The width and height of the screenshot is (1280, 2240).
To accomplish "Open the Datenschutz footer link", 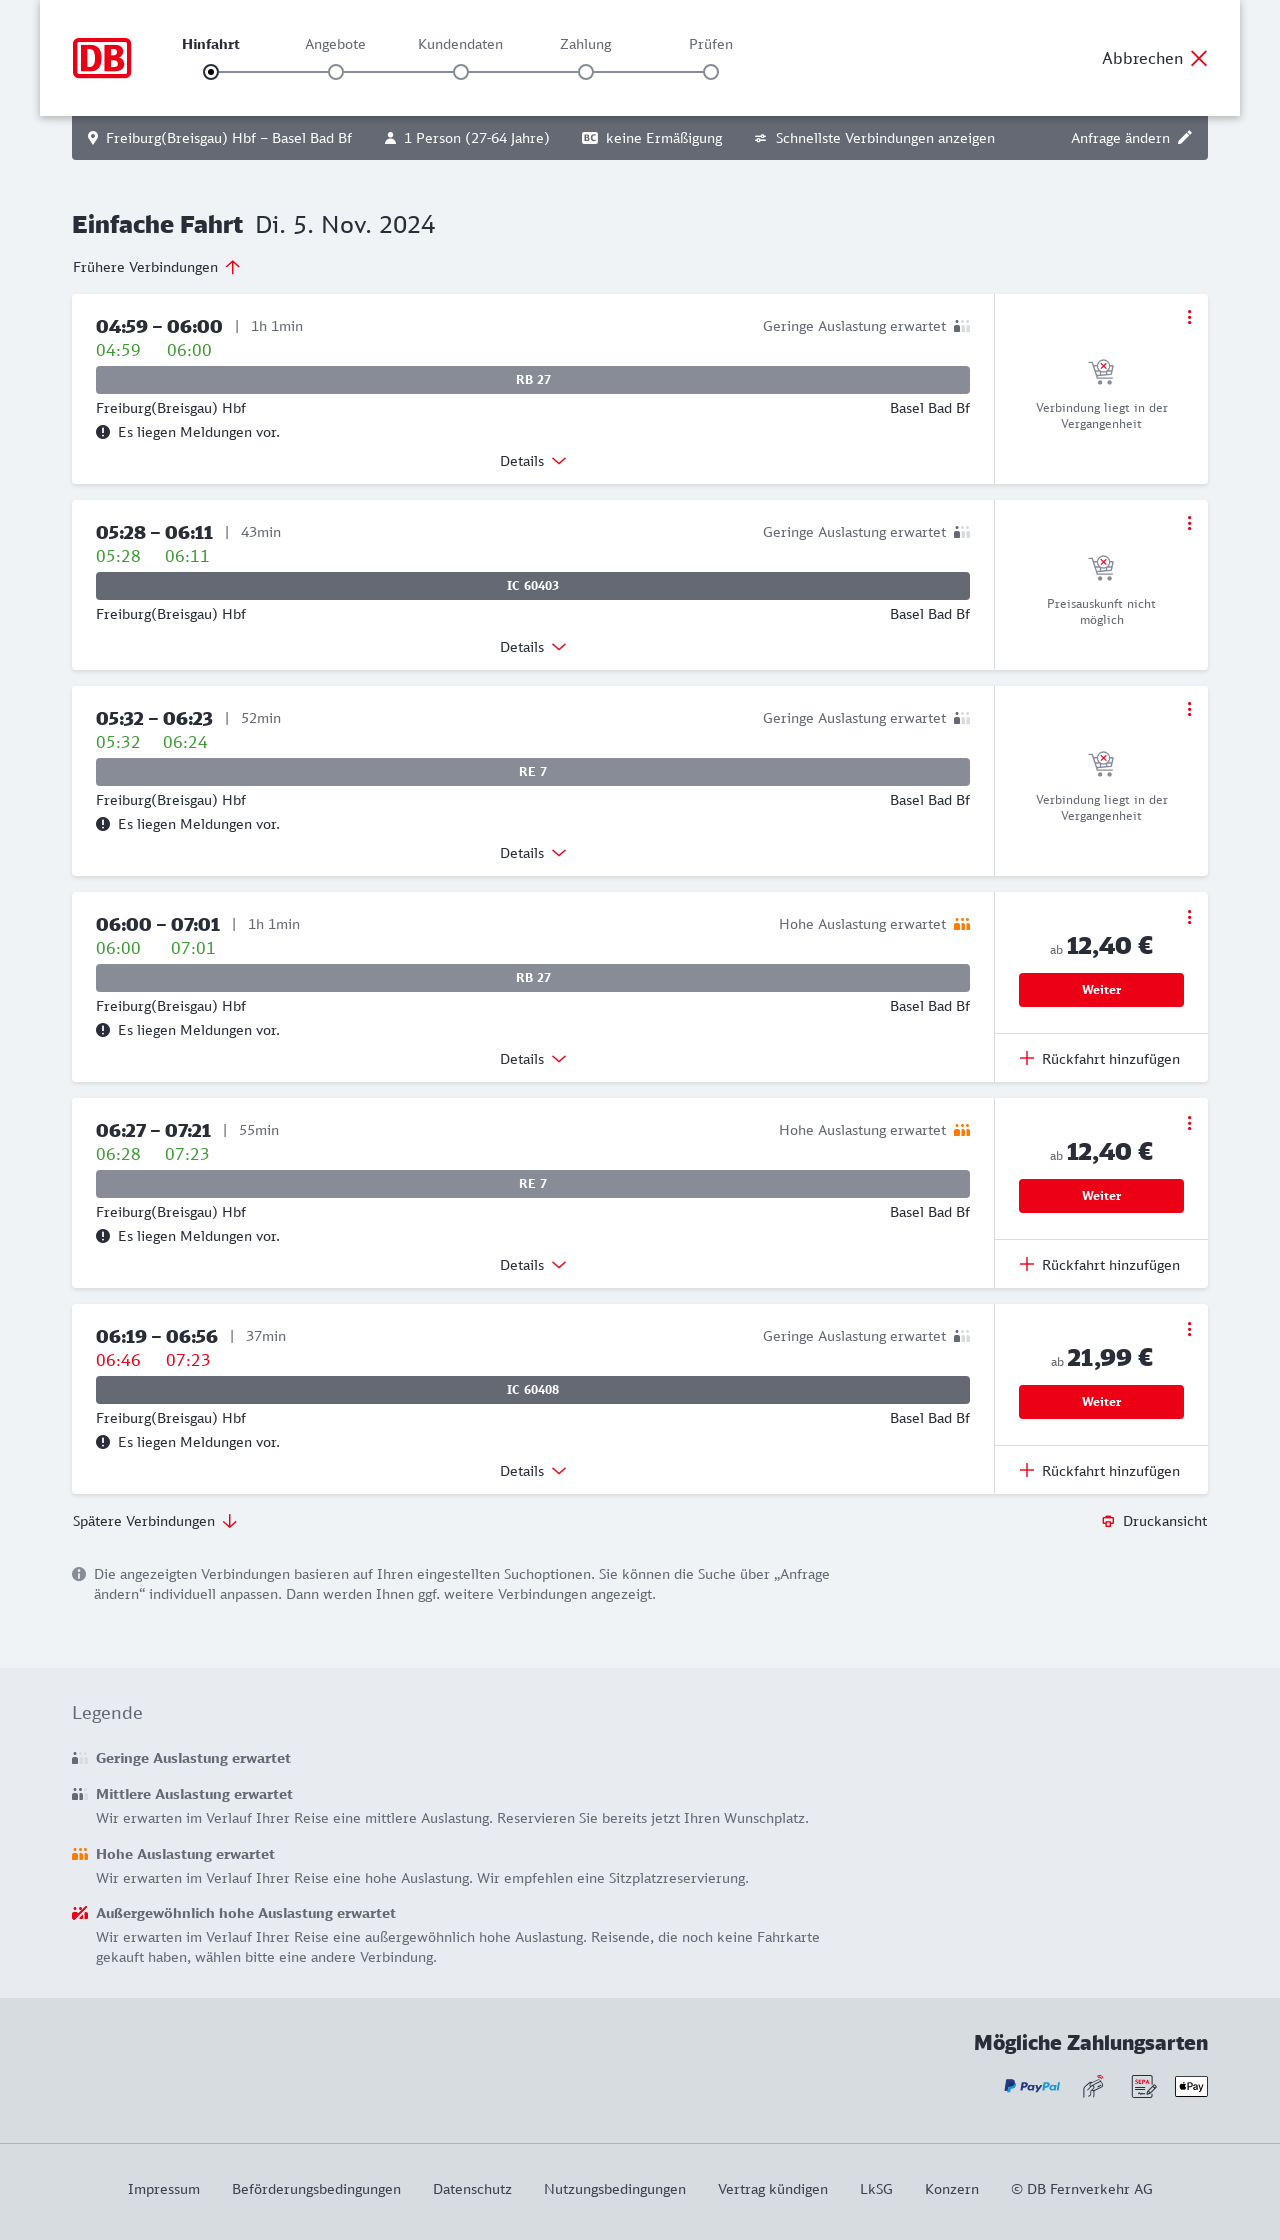I will tap(472, 2189).
